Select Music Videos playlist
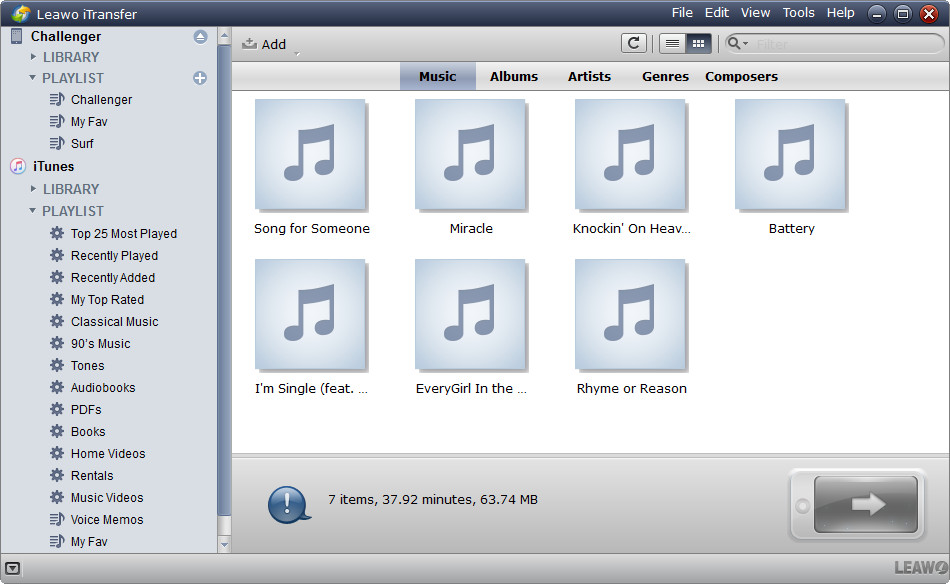Image resolution: width=950 pixels, height=584 pixels. pyautogui.click(x=107, y=498)
